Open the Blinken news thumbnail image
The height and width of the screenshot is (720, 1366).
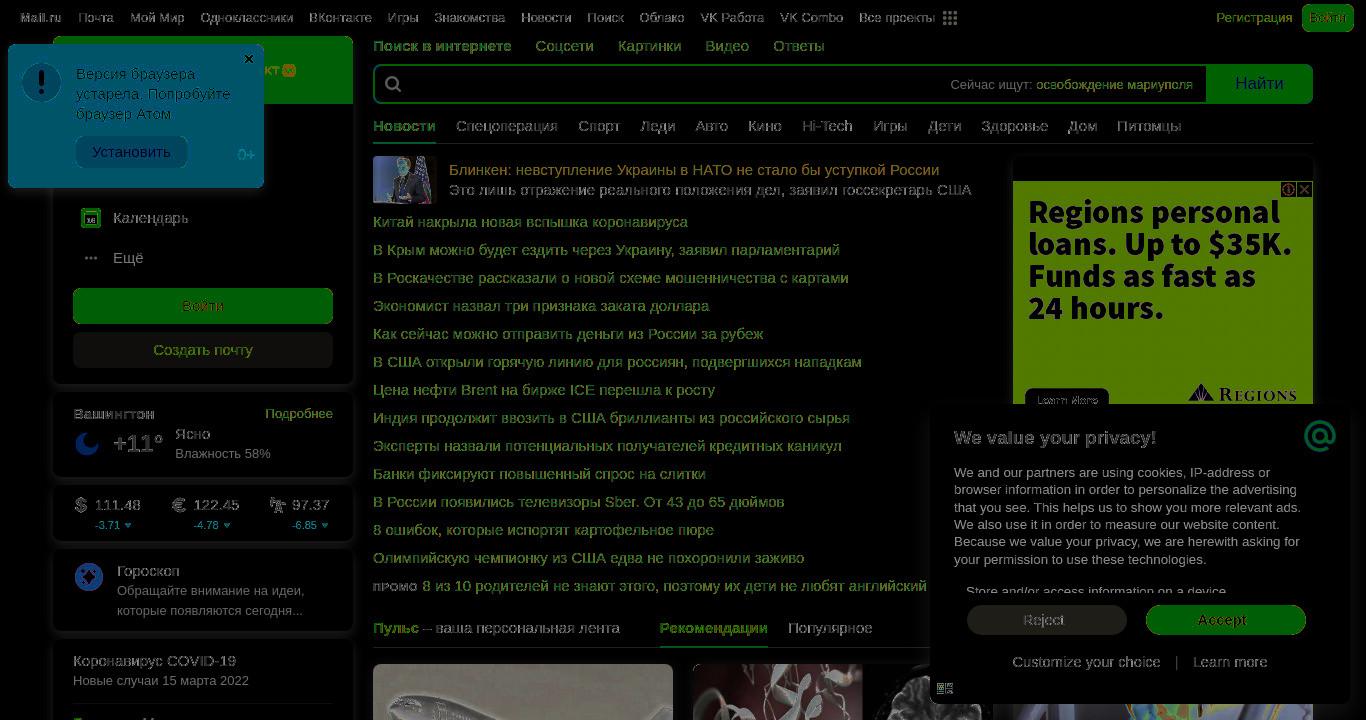pyautogui.click(x=405, y=180)
